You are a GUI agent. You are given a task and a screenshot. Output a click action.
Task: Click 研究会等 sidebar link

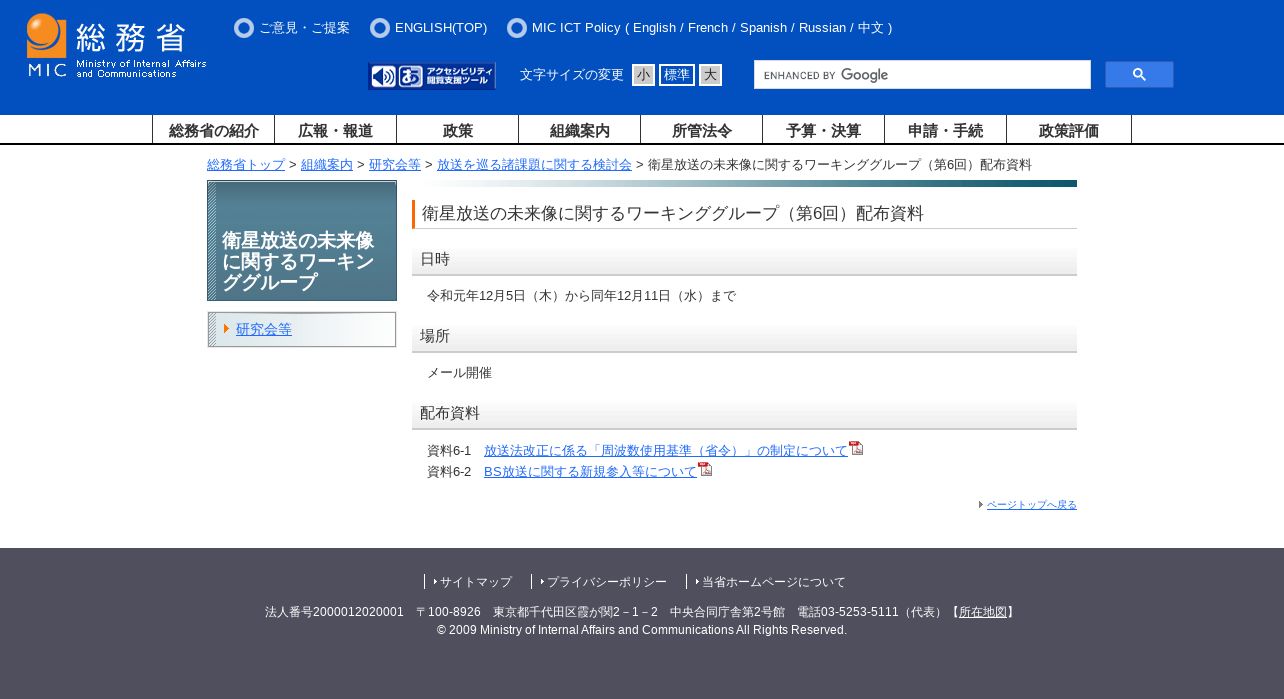[x=264, y=329]
